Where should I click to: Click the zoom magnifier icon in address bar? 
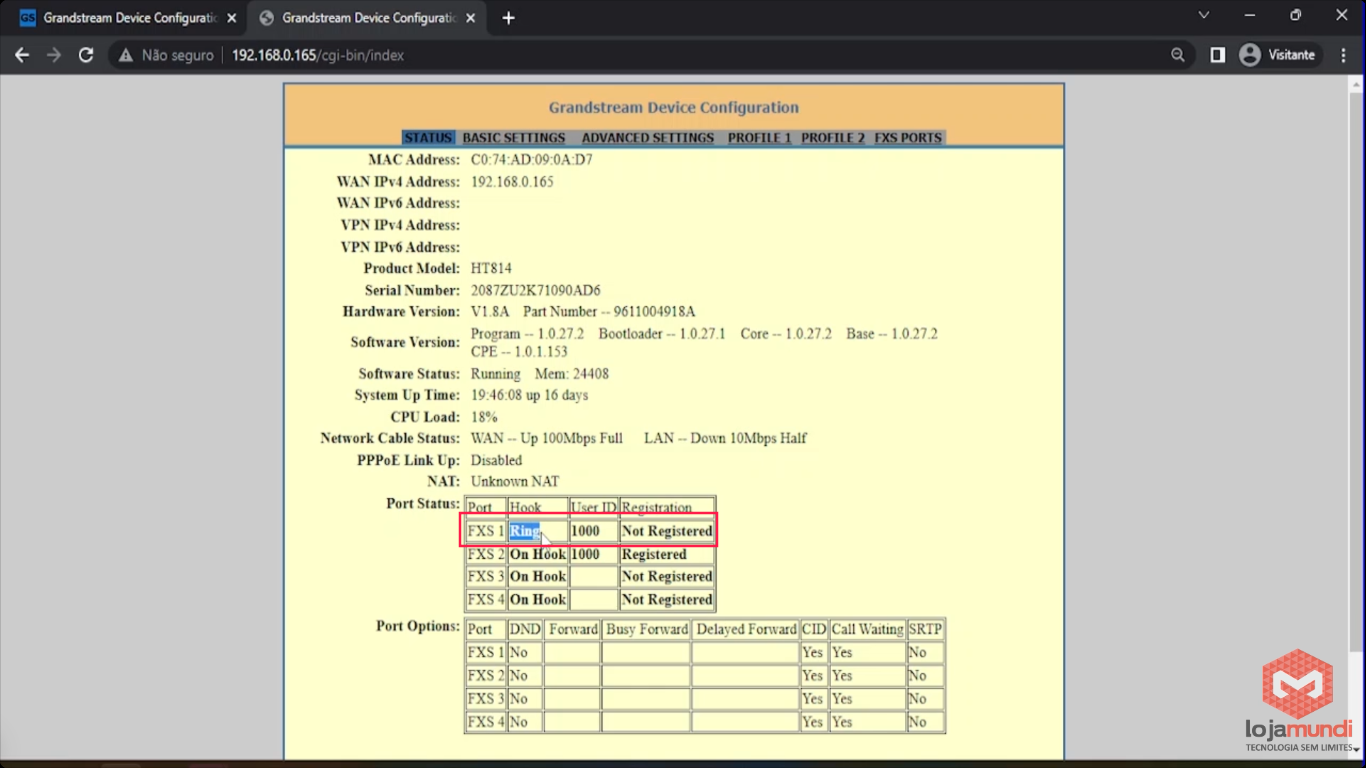1178,55
